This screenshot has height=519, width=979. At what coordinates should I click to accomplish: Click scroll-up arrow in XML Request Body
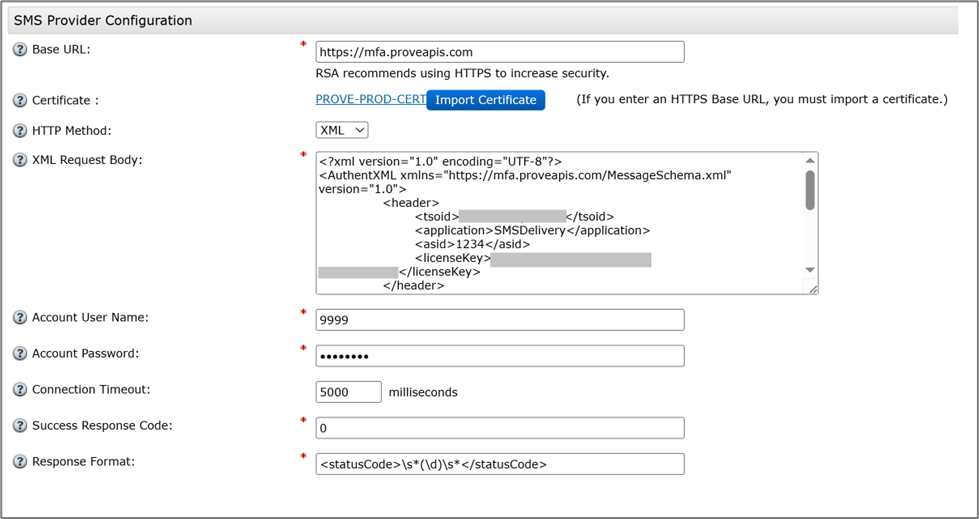point(810,161)
